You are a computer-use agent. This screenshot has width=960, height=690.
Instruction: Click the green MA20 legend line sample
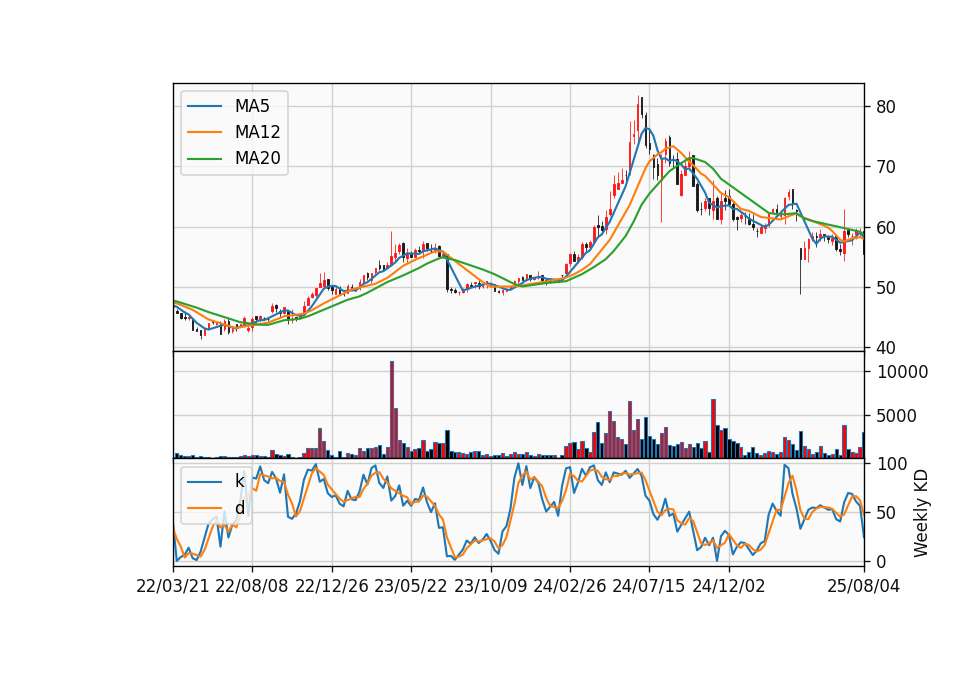pyautogui.click(x=204, y=159)
